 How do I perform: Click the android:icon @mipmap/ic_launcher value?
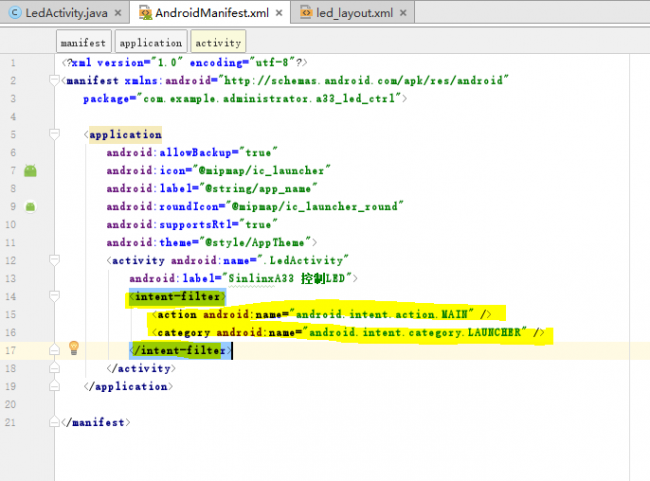point(262,170)
